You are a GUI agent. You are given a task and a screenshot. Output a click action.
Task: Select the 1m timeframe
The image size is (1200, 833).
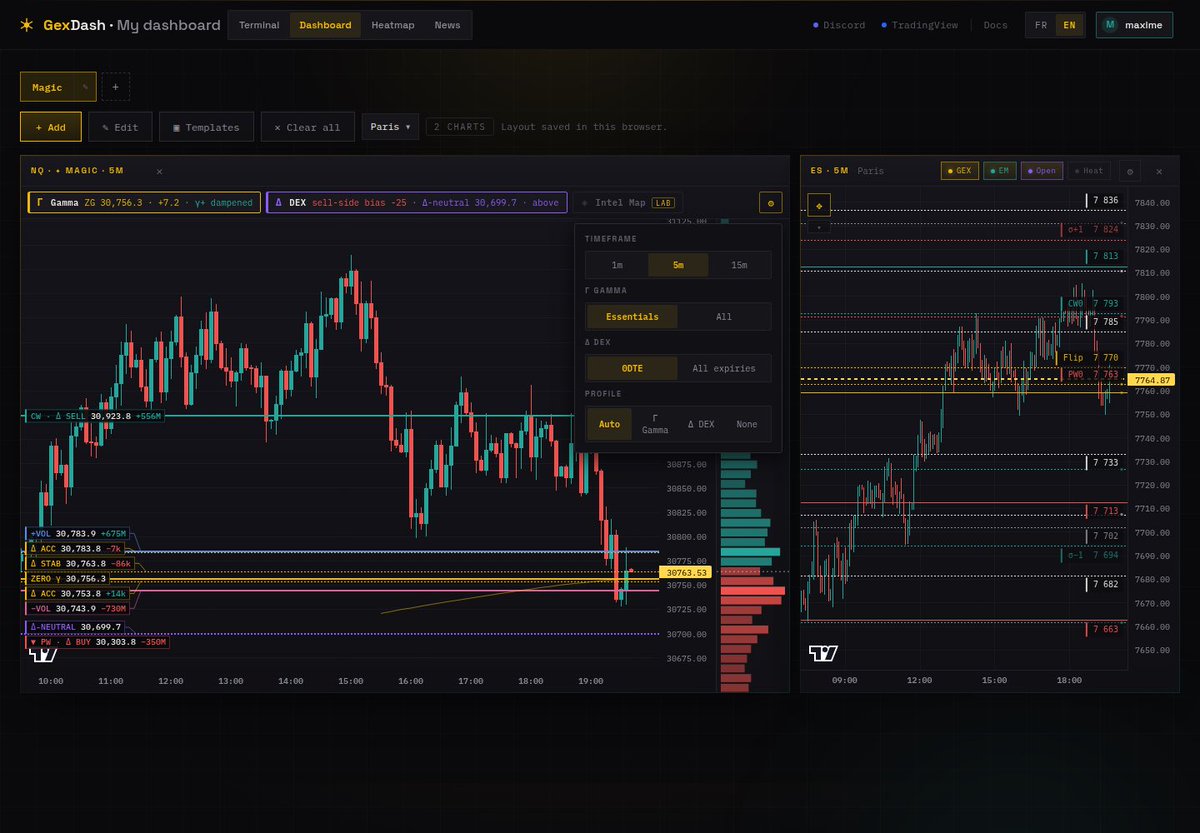click(x=617, y=265)
